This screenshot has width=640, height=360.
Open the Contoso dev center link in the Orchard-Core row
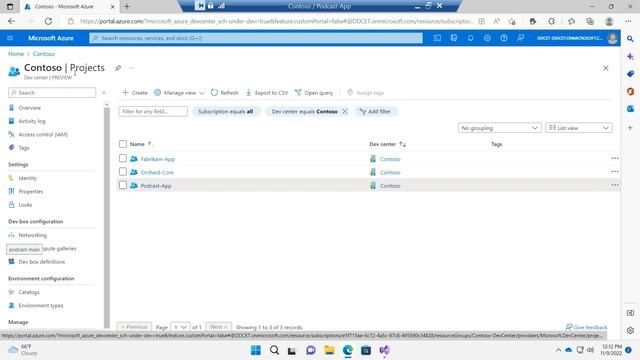pyautogui.click(x=390, y=173)
